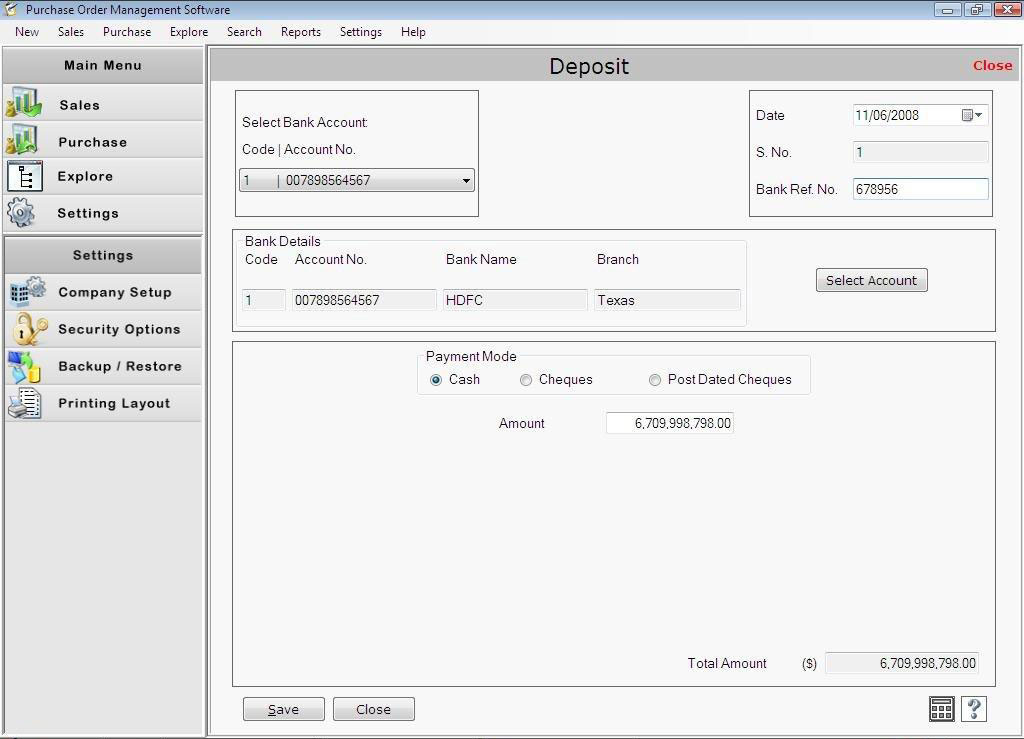The width and height of the screenshot is (1024, 739).
Task: Open the calculator icon near Save button
Action: [941, 708]
